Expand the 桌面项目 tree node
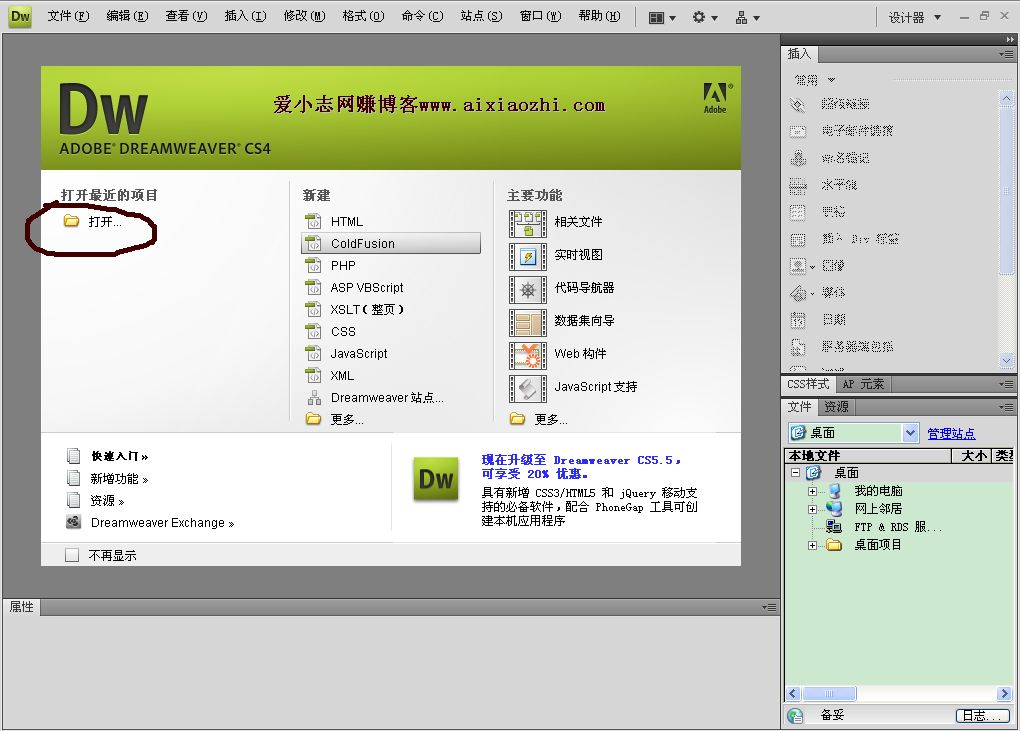Screen dimensions: 1020x731 pyautogui.click(x=812, y=546)
